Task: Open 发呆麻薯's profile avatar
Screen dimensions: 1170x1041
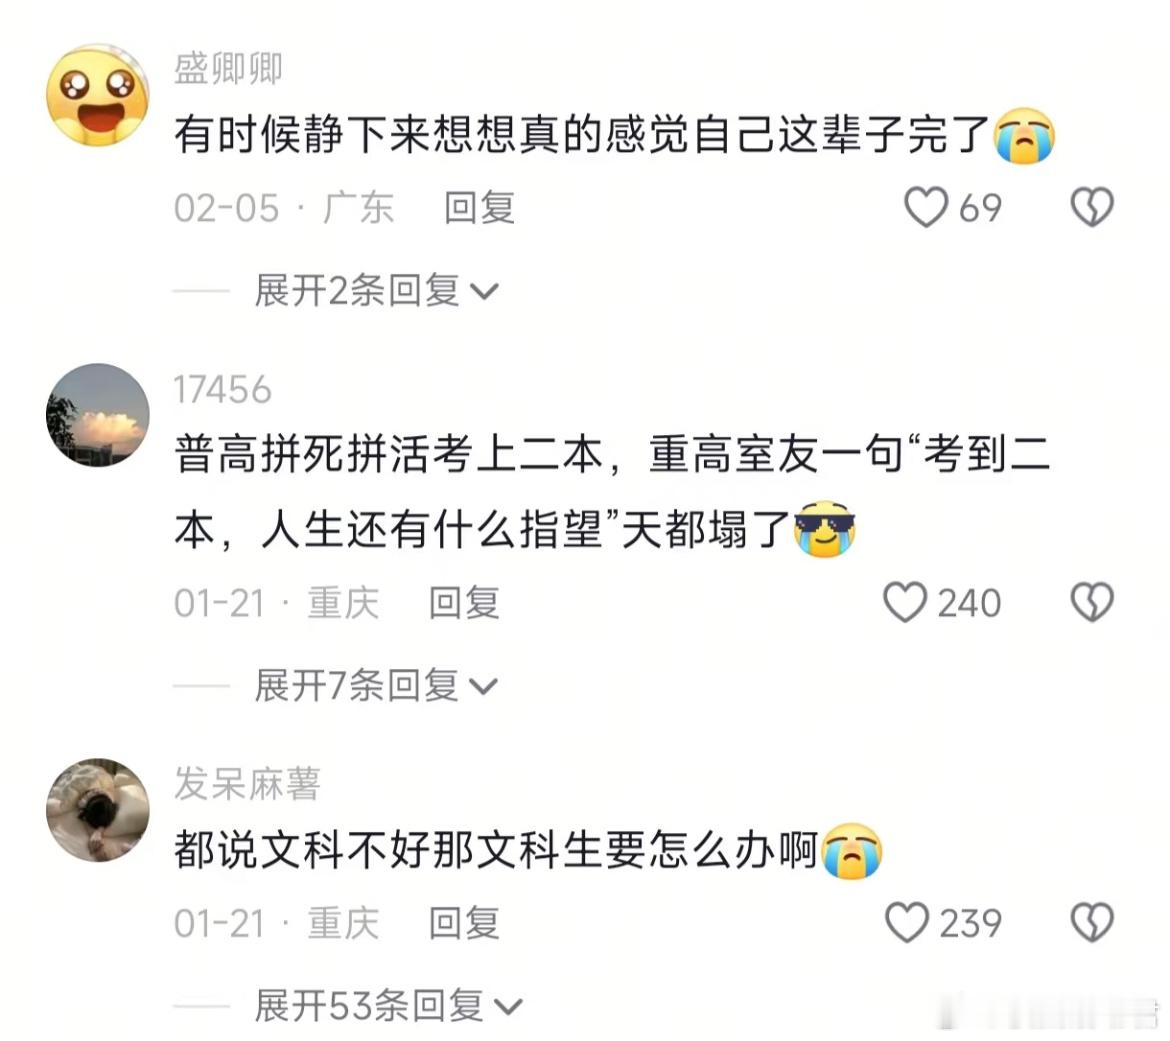Action: (98, 810)
